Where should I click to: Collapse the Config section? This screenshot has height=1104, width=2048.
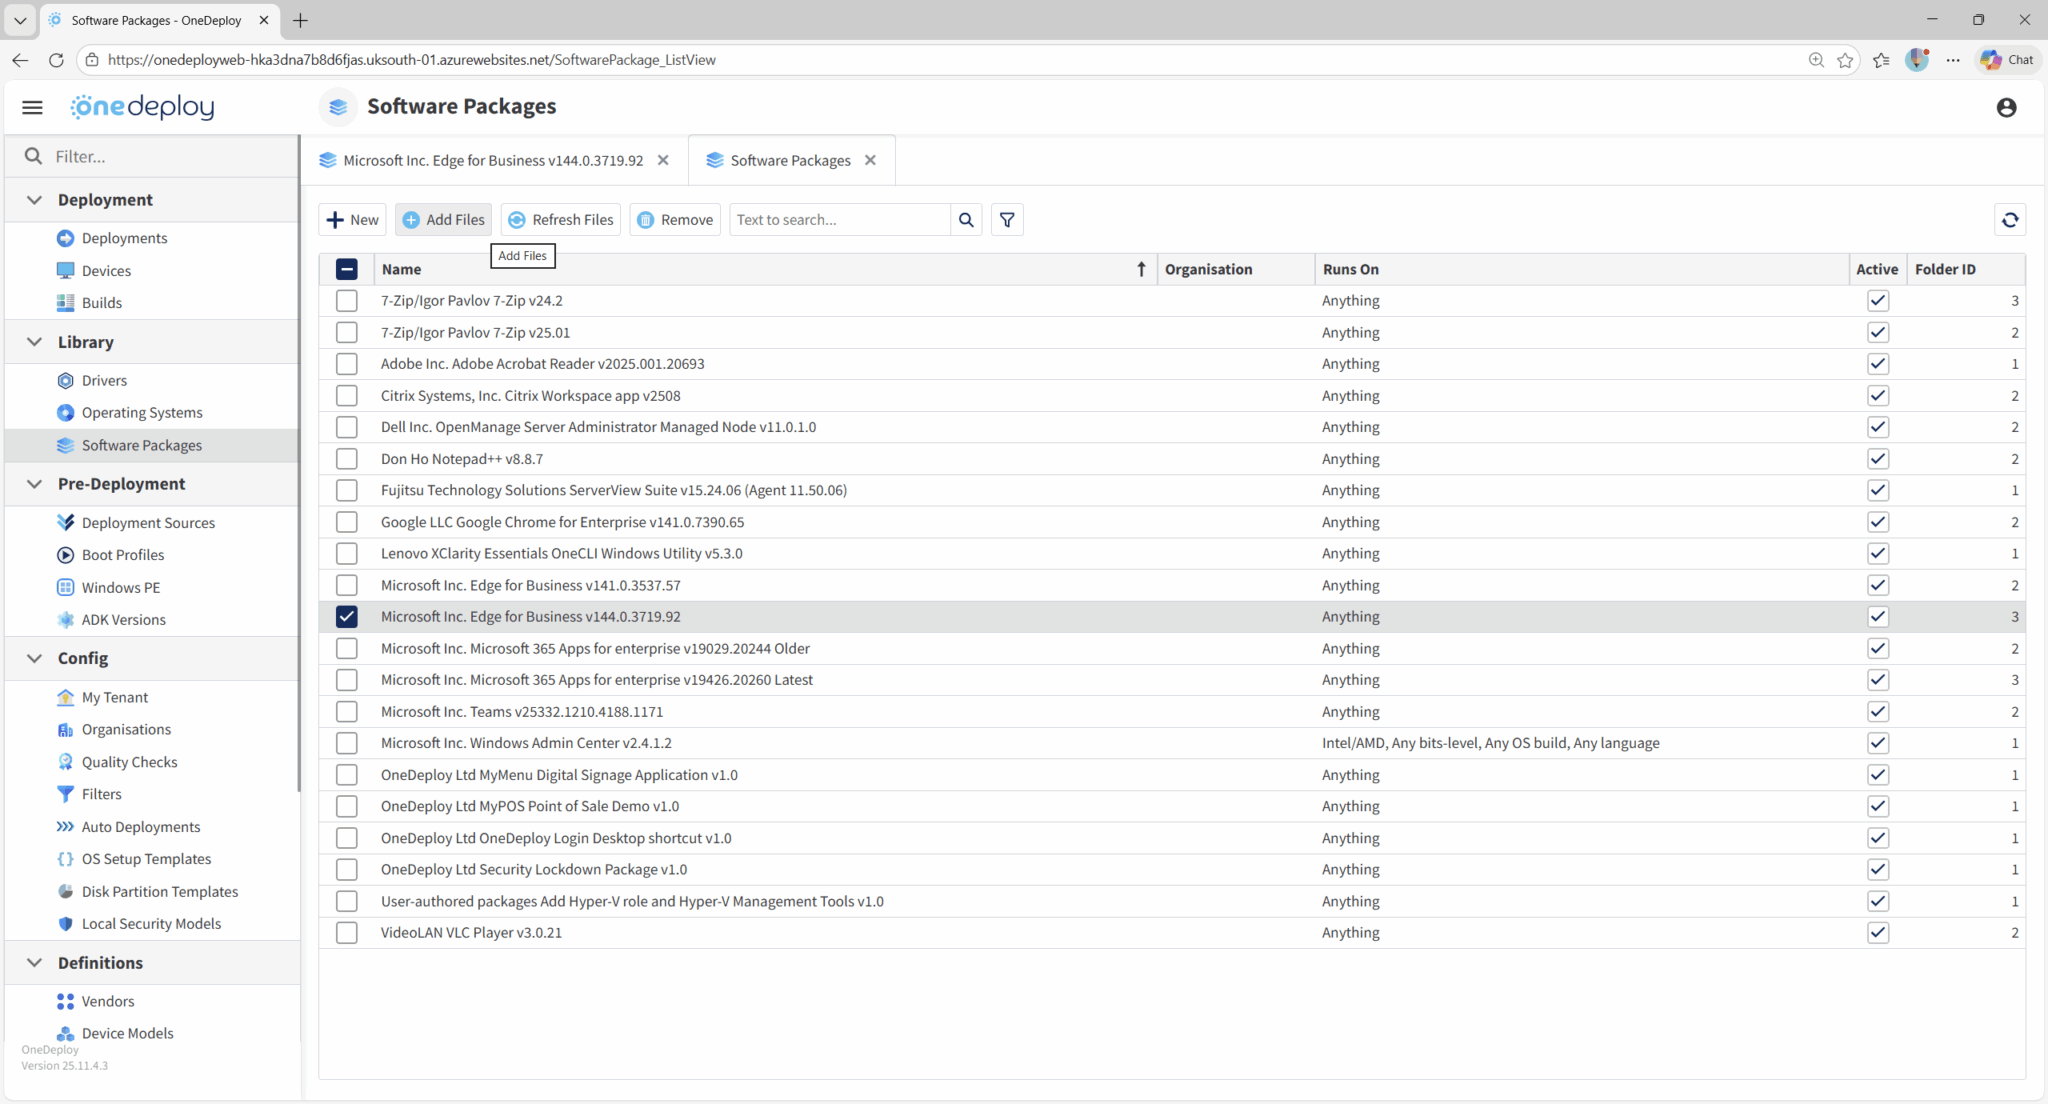coord(34,658)
